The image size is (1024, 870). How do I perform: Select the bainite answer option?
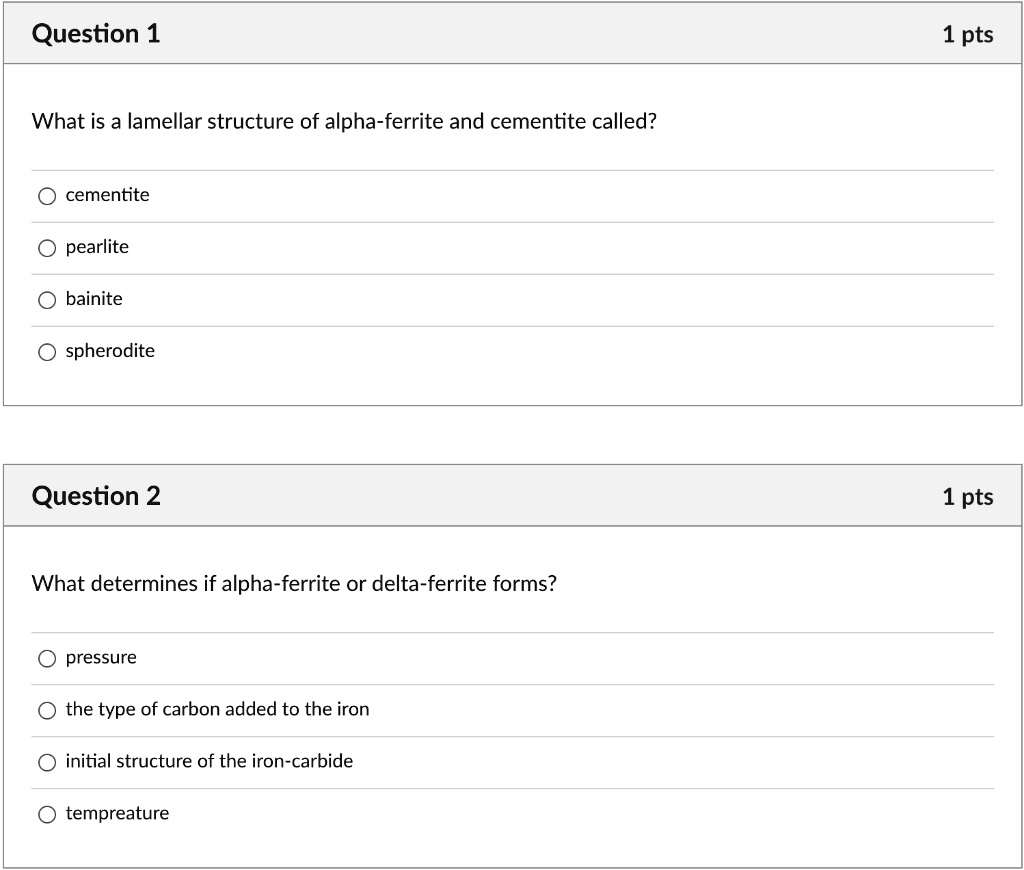coord(93,299)
